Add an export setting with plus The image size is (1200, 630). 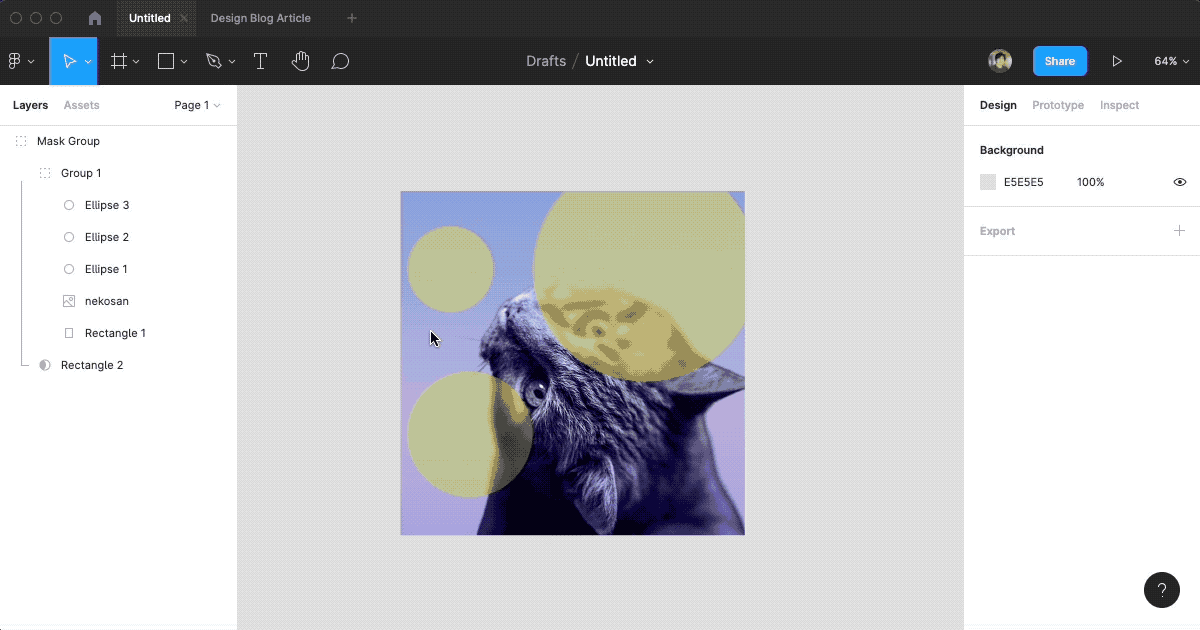tap(1179, 231)
